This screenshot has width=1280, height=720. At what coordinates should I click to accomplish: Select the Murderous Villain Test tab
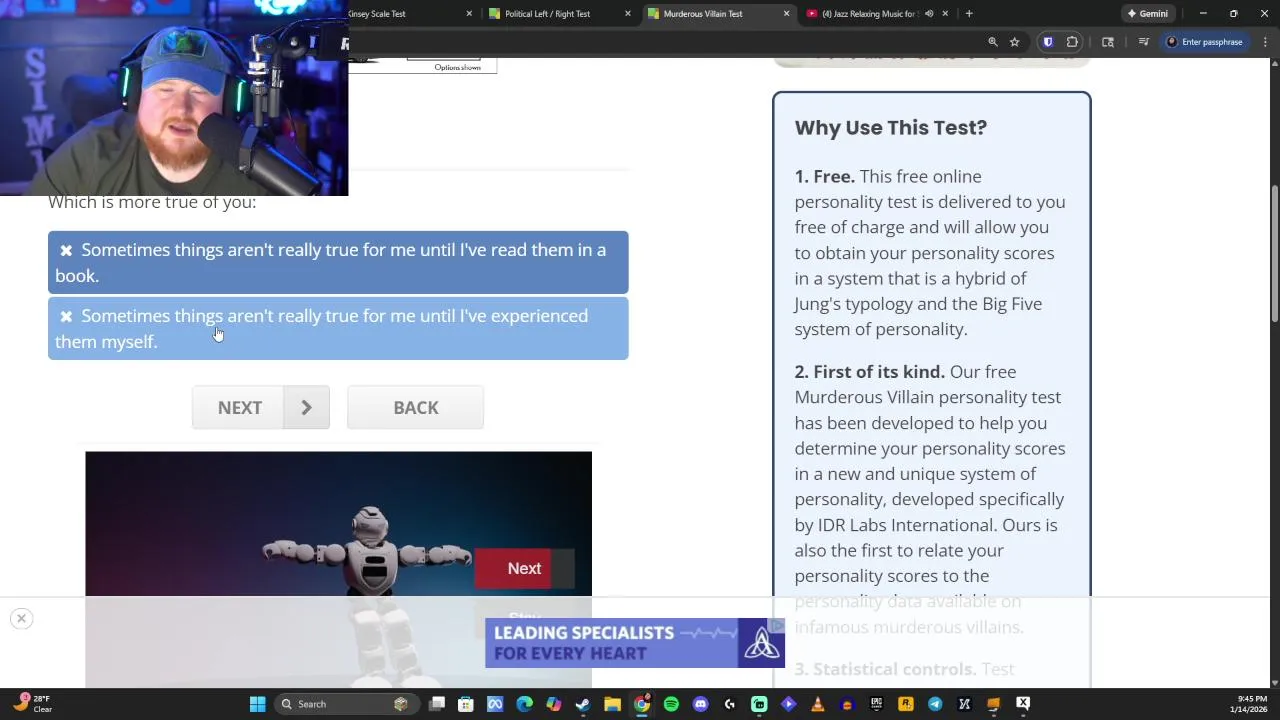717,14
